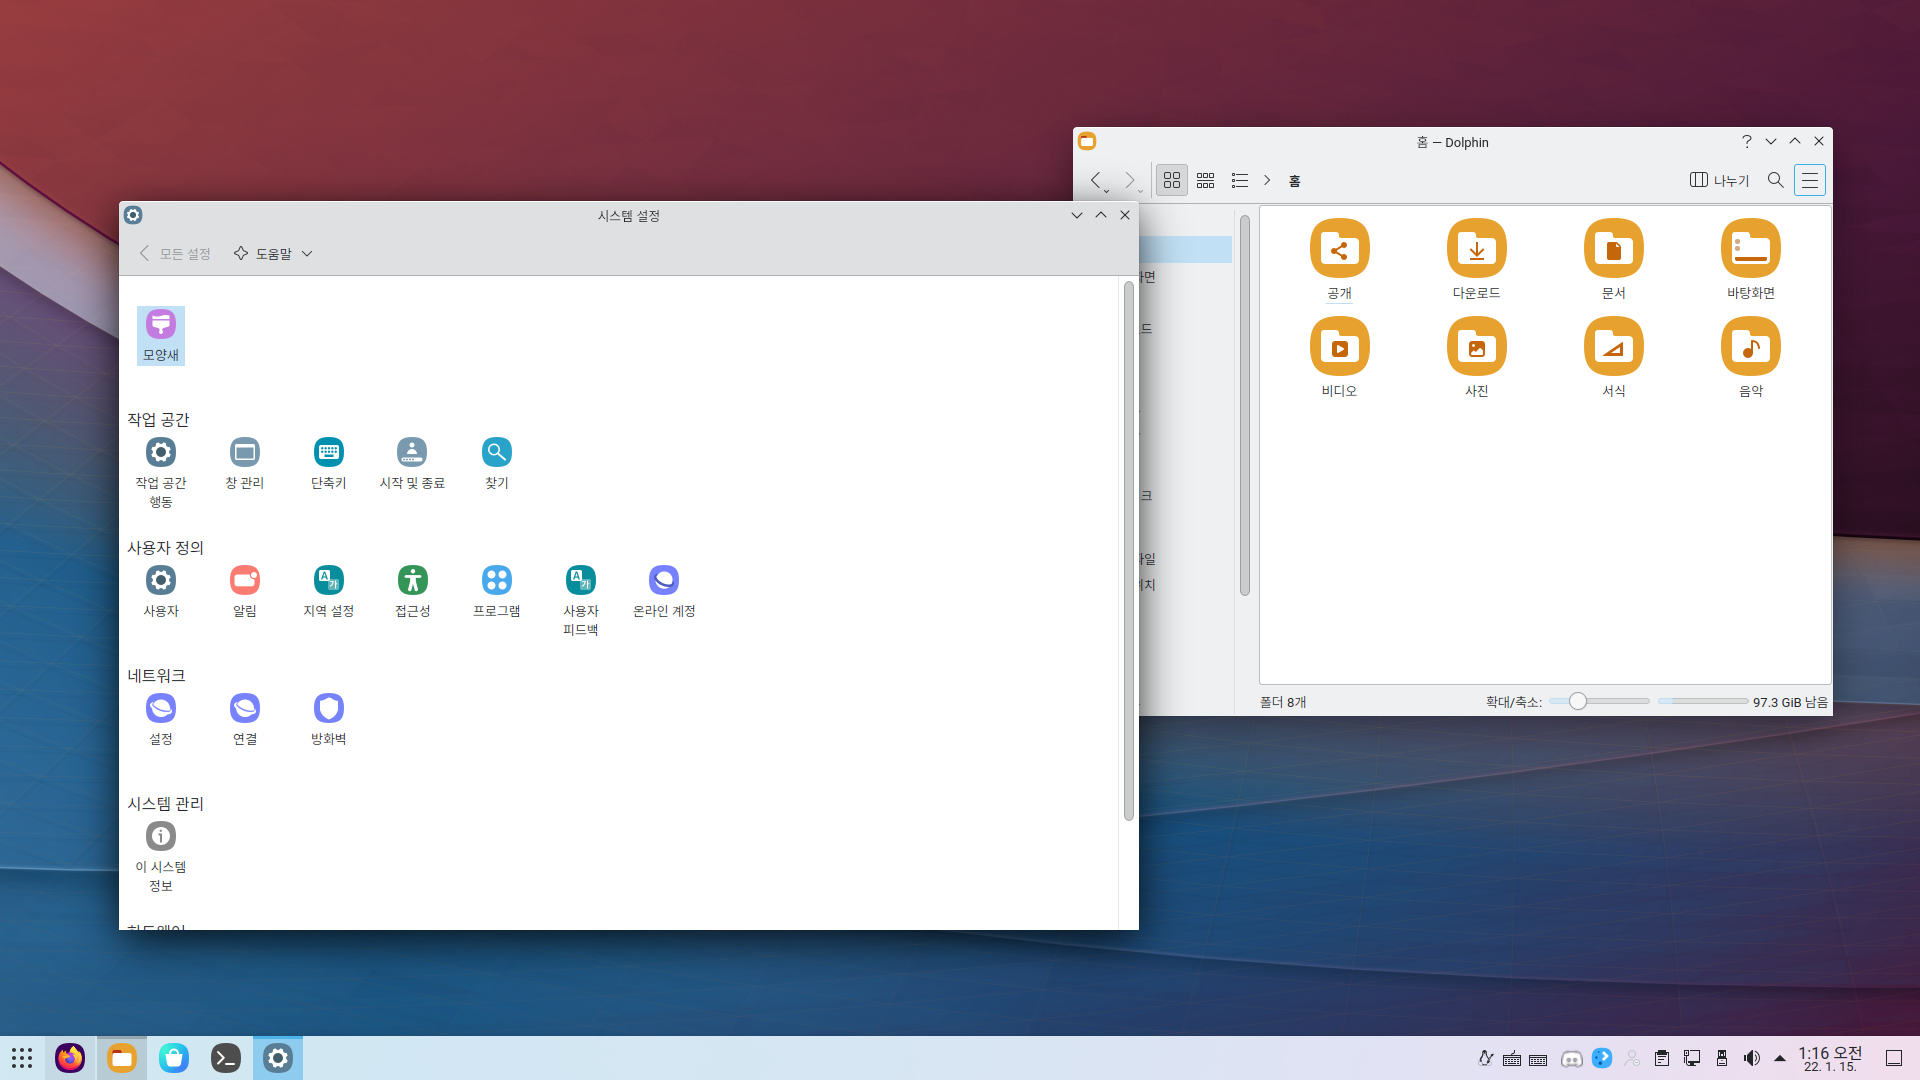Click the System Settings vertical scrollbar
1920x1080 pixels.
click(1128, 550)
